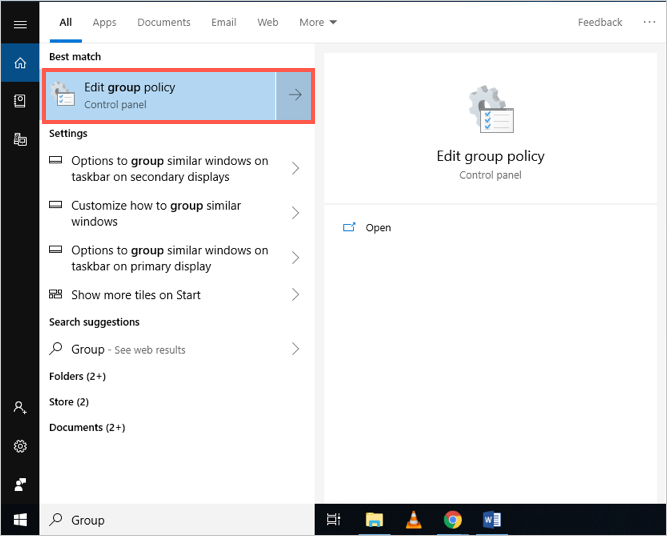
Task: Click the Task View icon
Action: pyautogui.click(x=334, y=519)
